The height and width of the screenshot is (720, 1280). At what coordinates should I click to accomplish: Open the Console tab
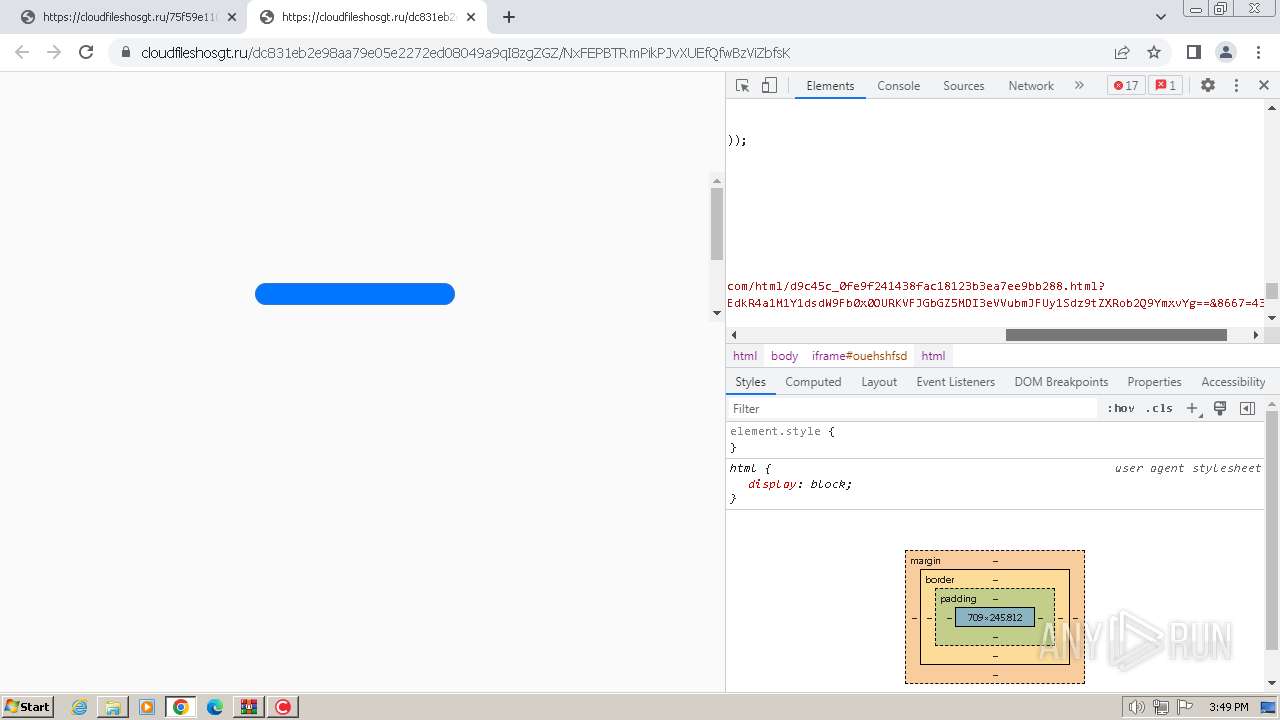tap(898, 86)
